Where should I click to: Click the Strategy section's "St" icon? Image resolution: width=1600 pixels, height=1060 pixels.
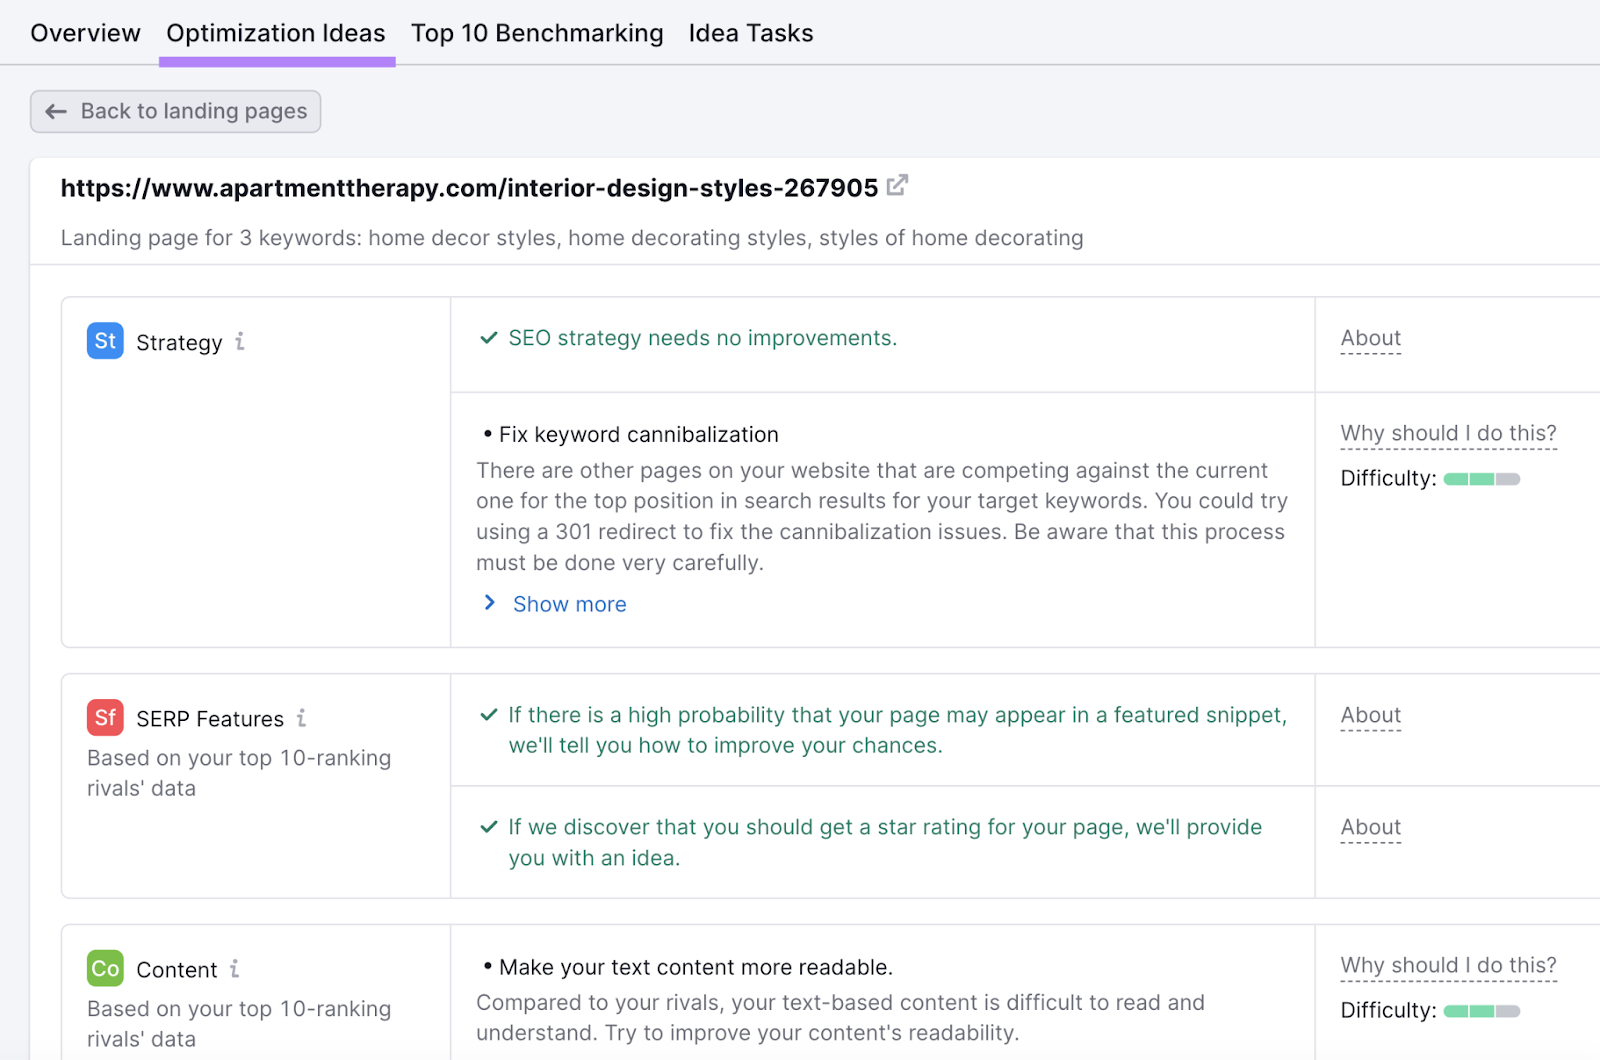point(104,341)
